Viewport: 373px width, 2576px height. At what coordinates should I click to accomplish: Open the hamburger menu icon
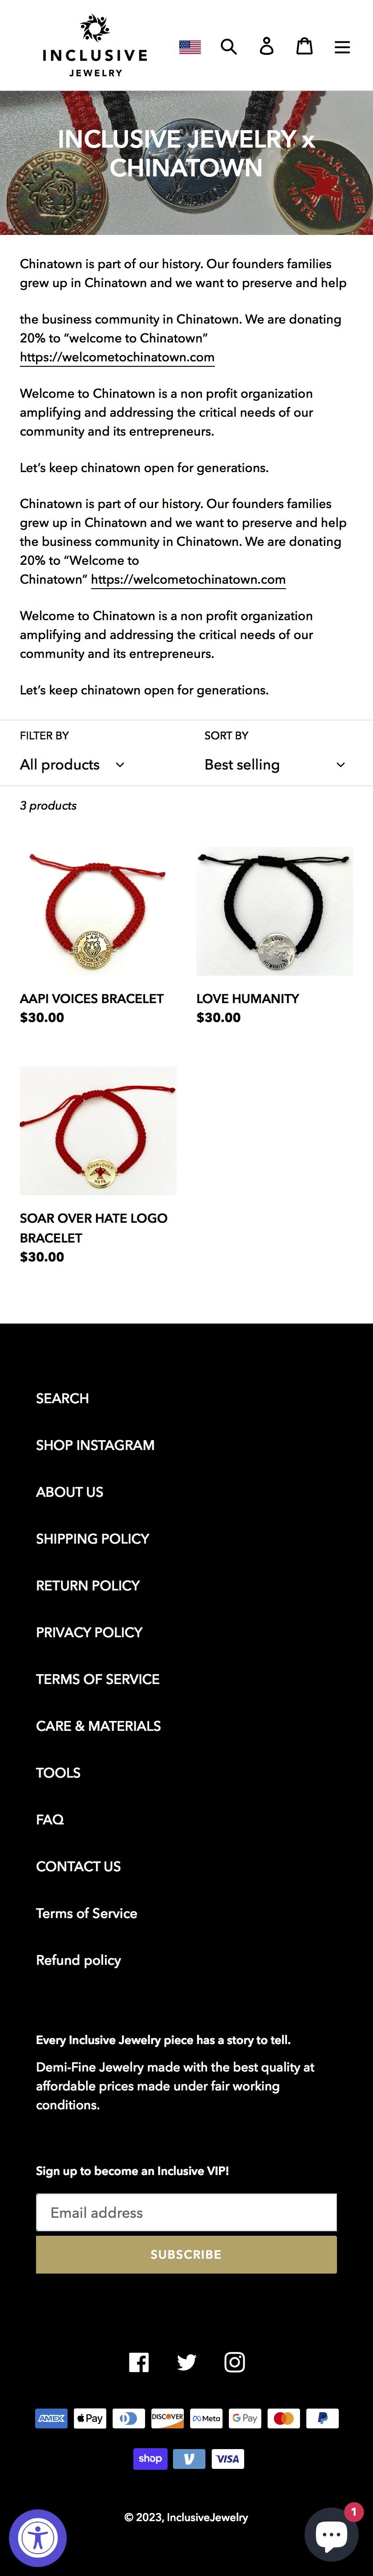click(342, 46)
